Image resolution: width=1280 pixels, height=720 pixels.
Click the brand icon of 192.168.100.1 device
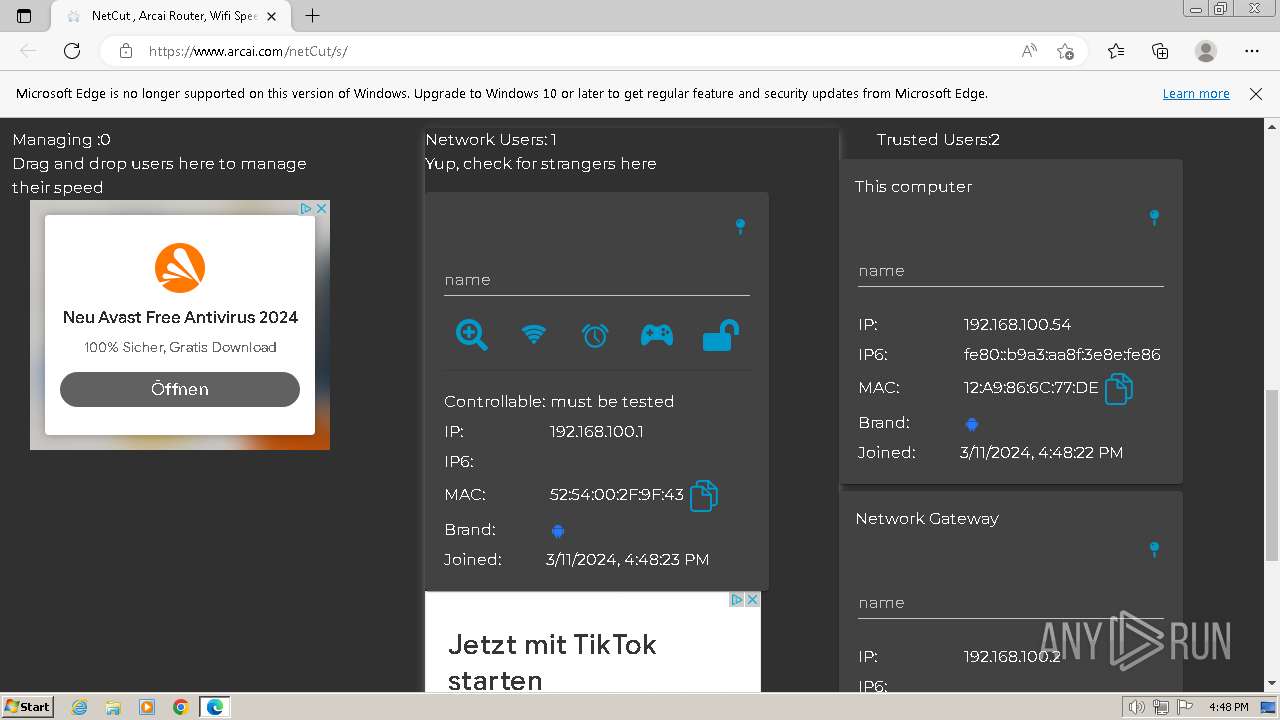coord(558,531)
